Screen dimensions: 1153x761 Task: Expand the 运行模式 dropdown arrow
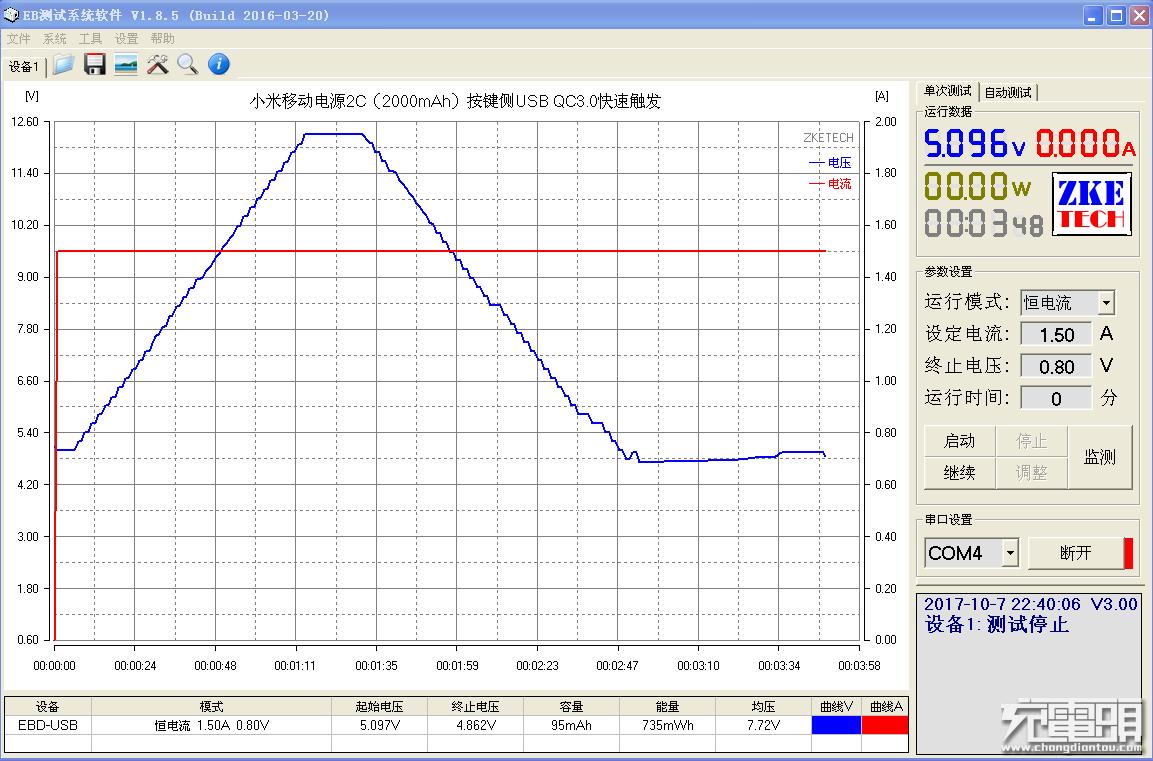click(1106, 302)
